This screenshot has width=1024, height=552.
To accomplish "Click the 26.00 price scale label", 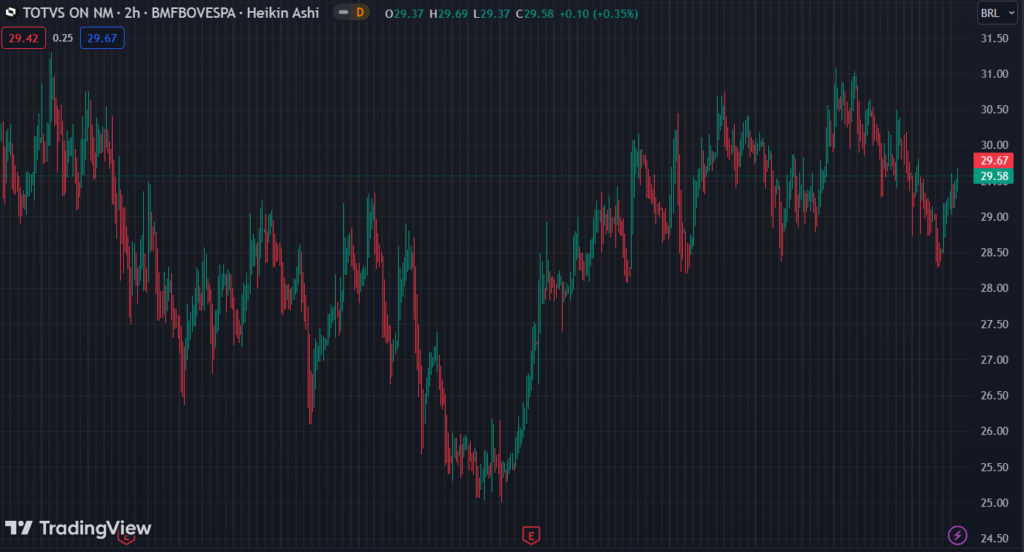I will (x=995, y=431).
